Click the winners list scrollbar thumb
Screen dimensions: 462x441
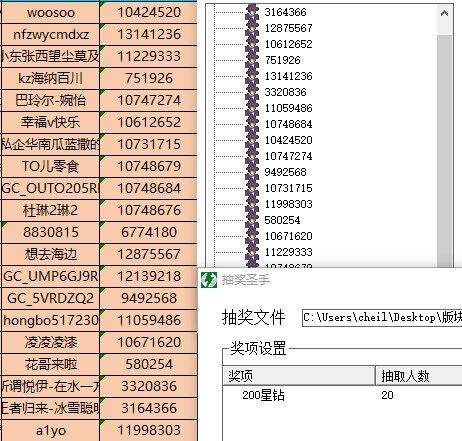[444, 150]
